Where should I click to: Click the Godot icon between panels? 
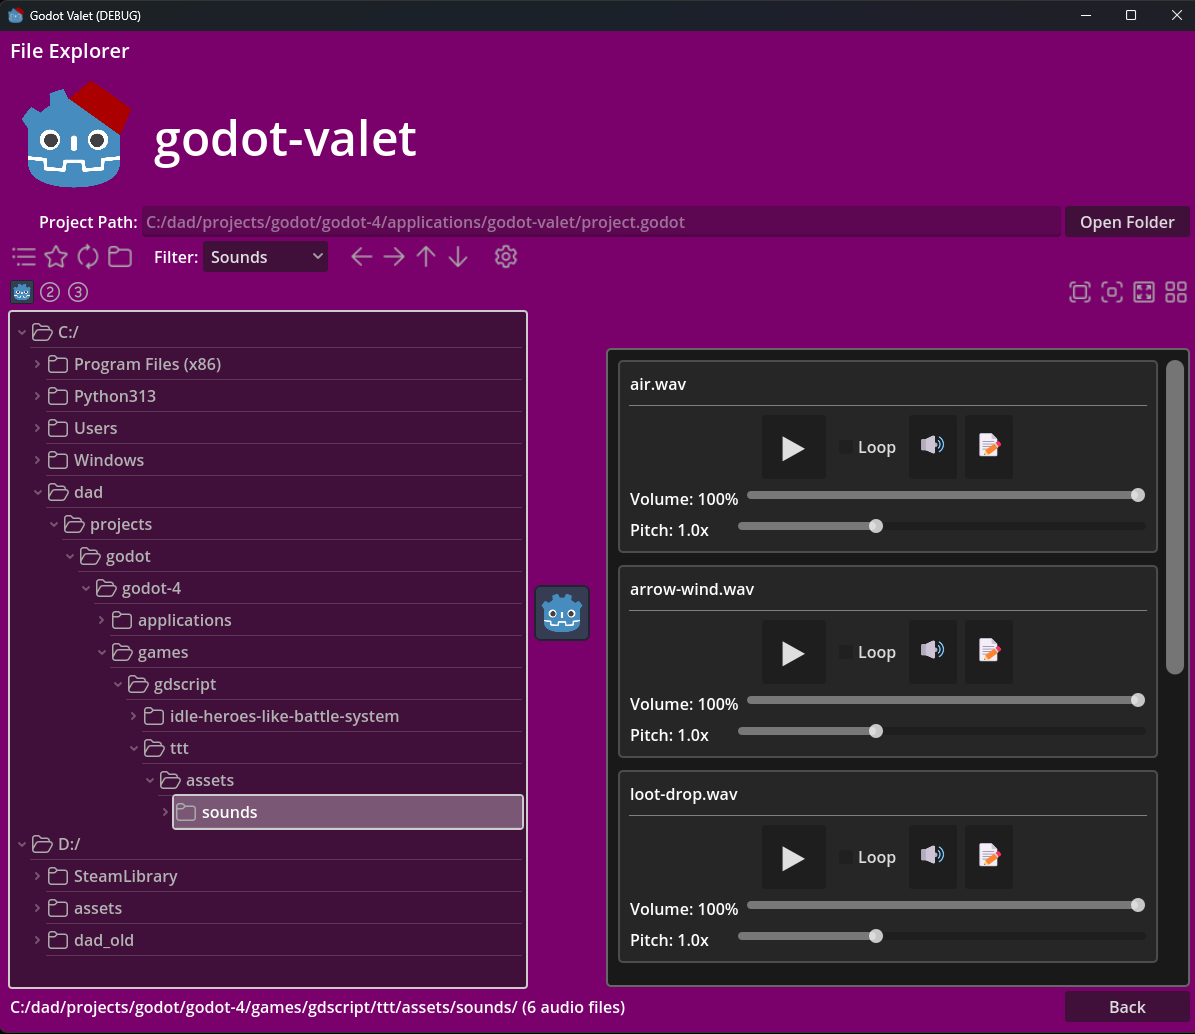(x=562, y=613)
